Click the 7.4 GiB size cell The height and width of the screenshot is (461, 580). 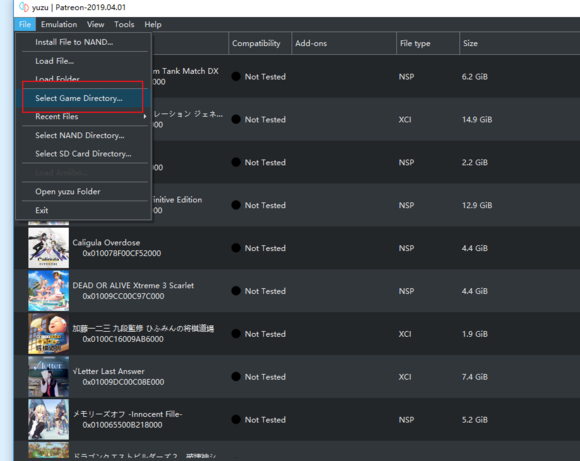tap(475, 377)
